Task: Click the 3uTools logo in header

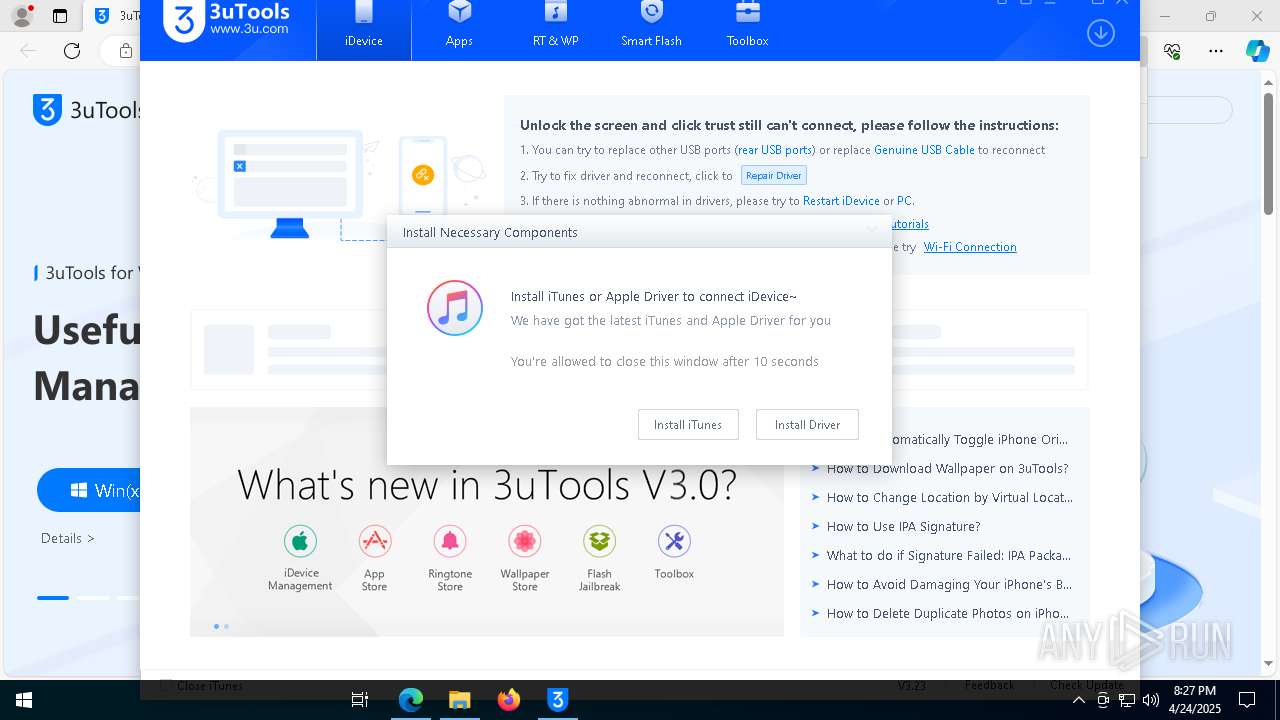Action: point(227,20)
